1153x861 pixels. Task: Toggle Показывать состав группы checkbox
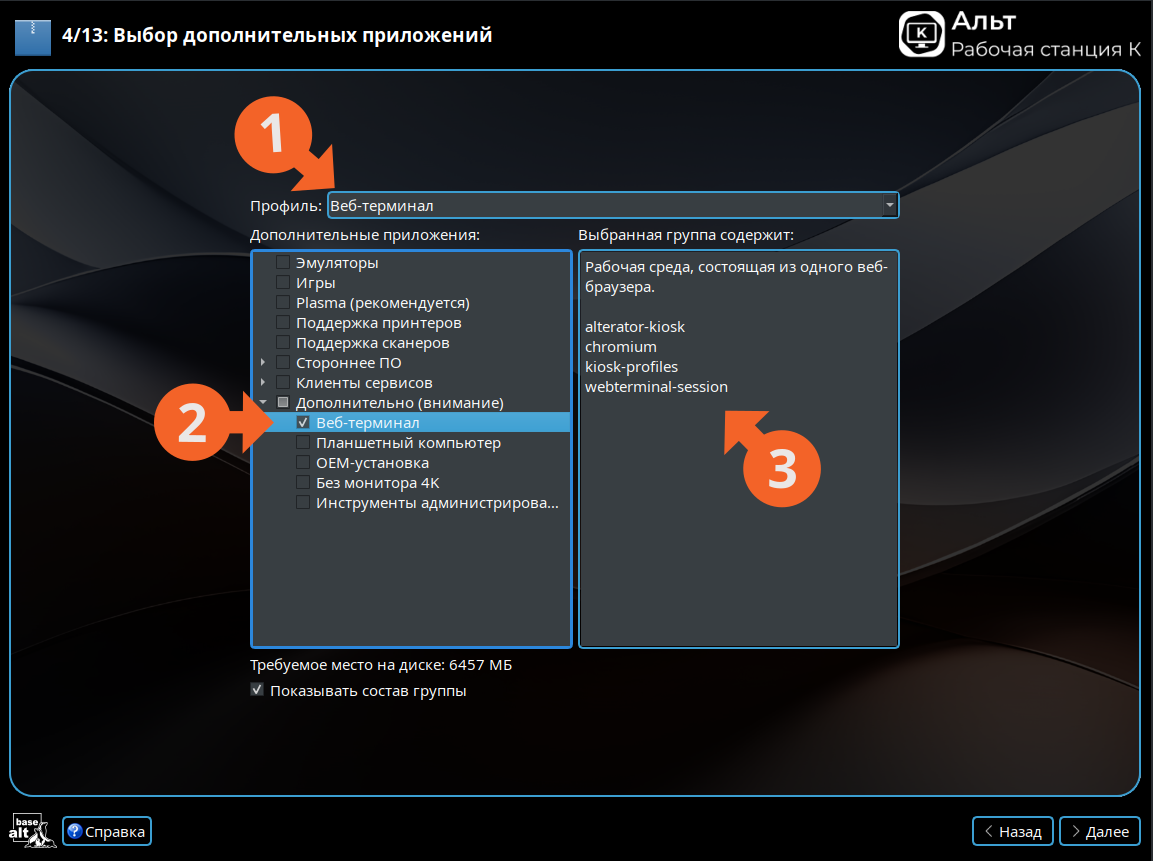(258, 690)
